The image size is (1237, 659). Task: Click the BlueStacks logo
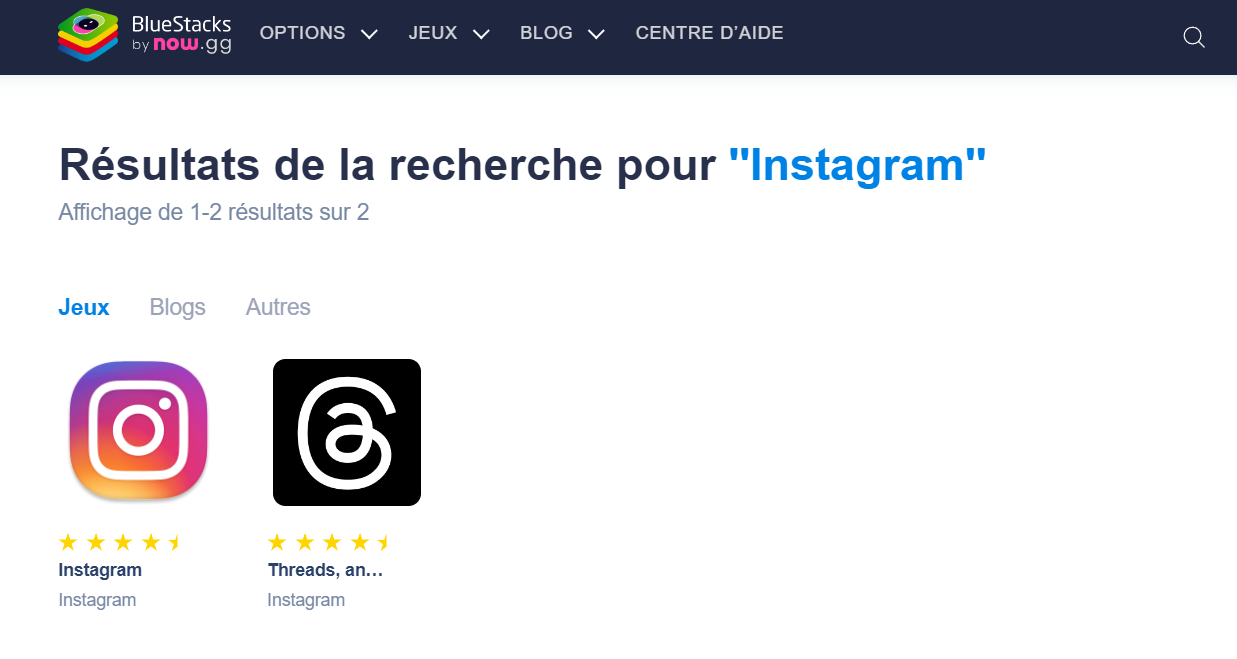pyautogui.click(x=144, y=35)
